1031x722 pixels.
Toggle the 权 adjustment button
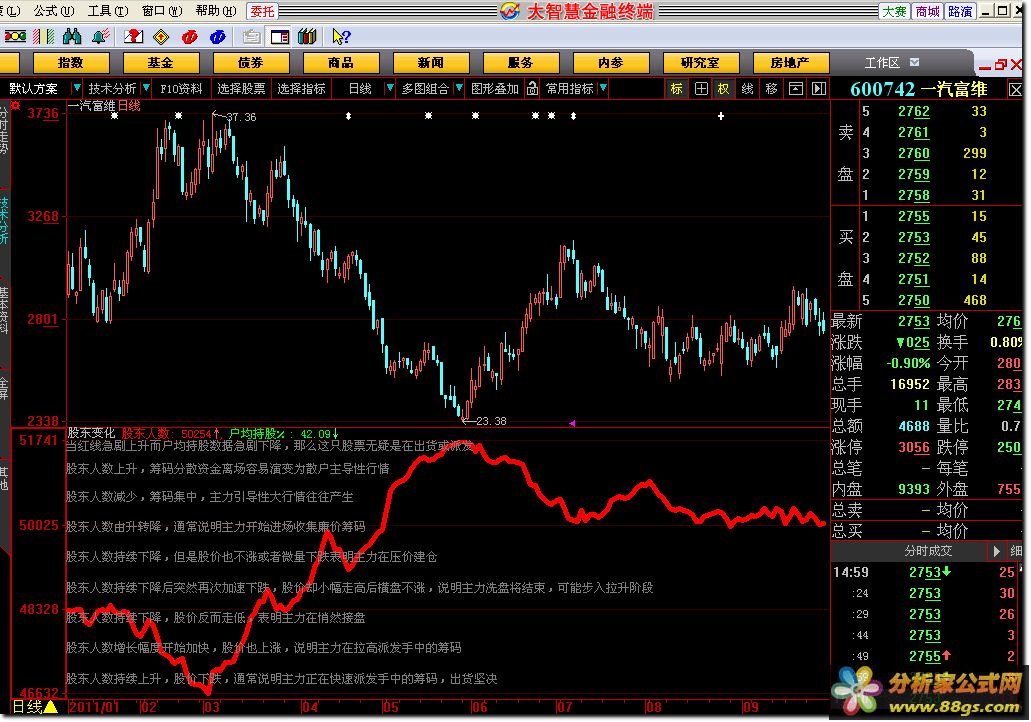[723, 88]
